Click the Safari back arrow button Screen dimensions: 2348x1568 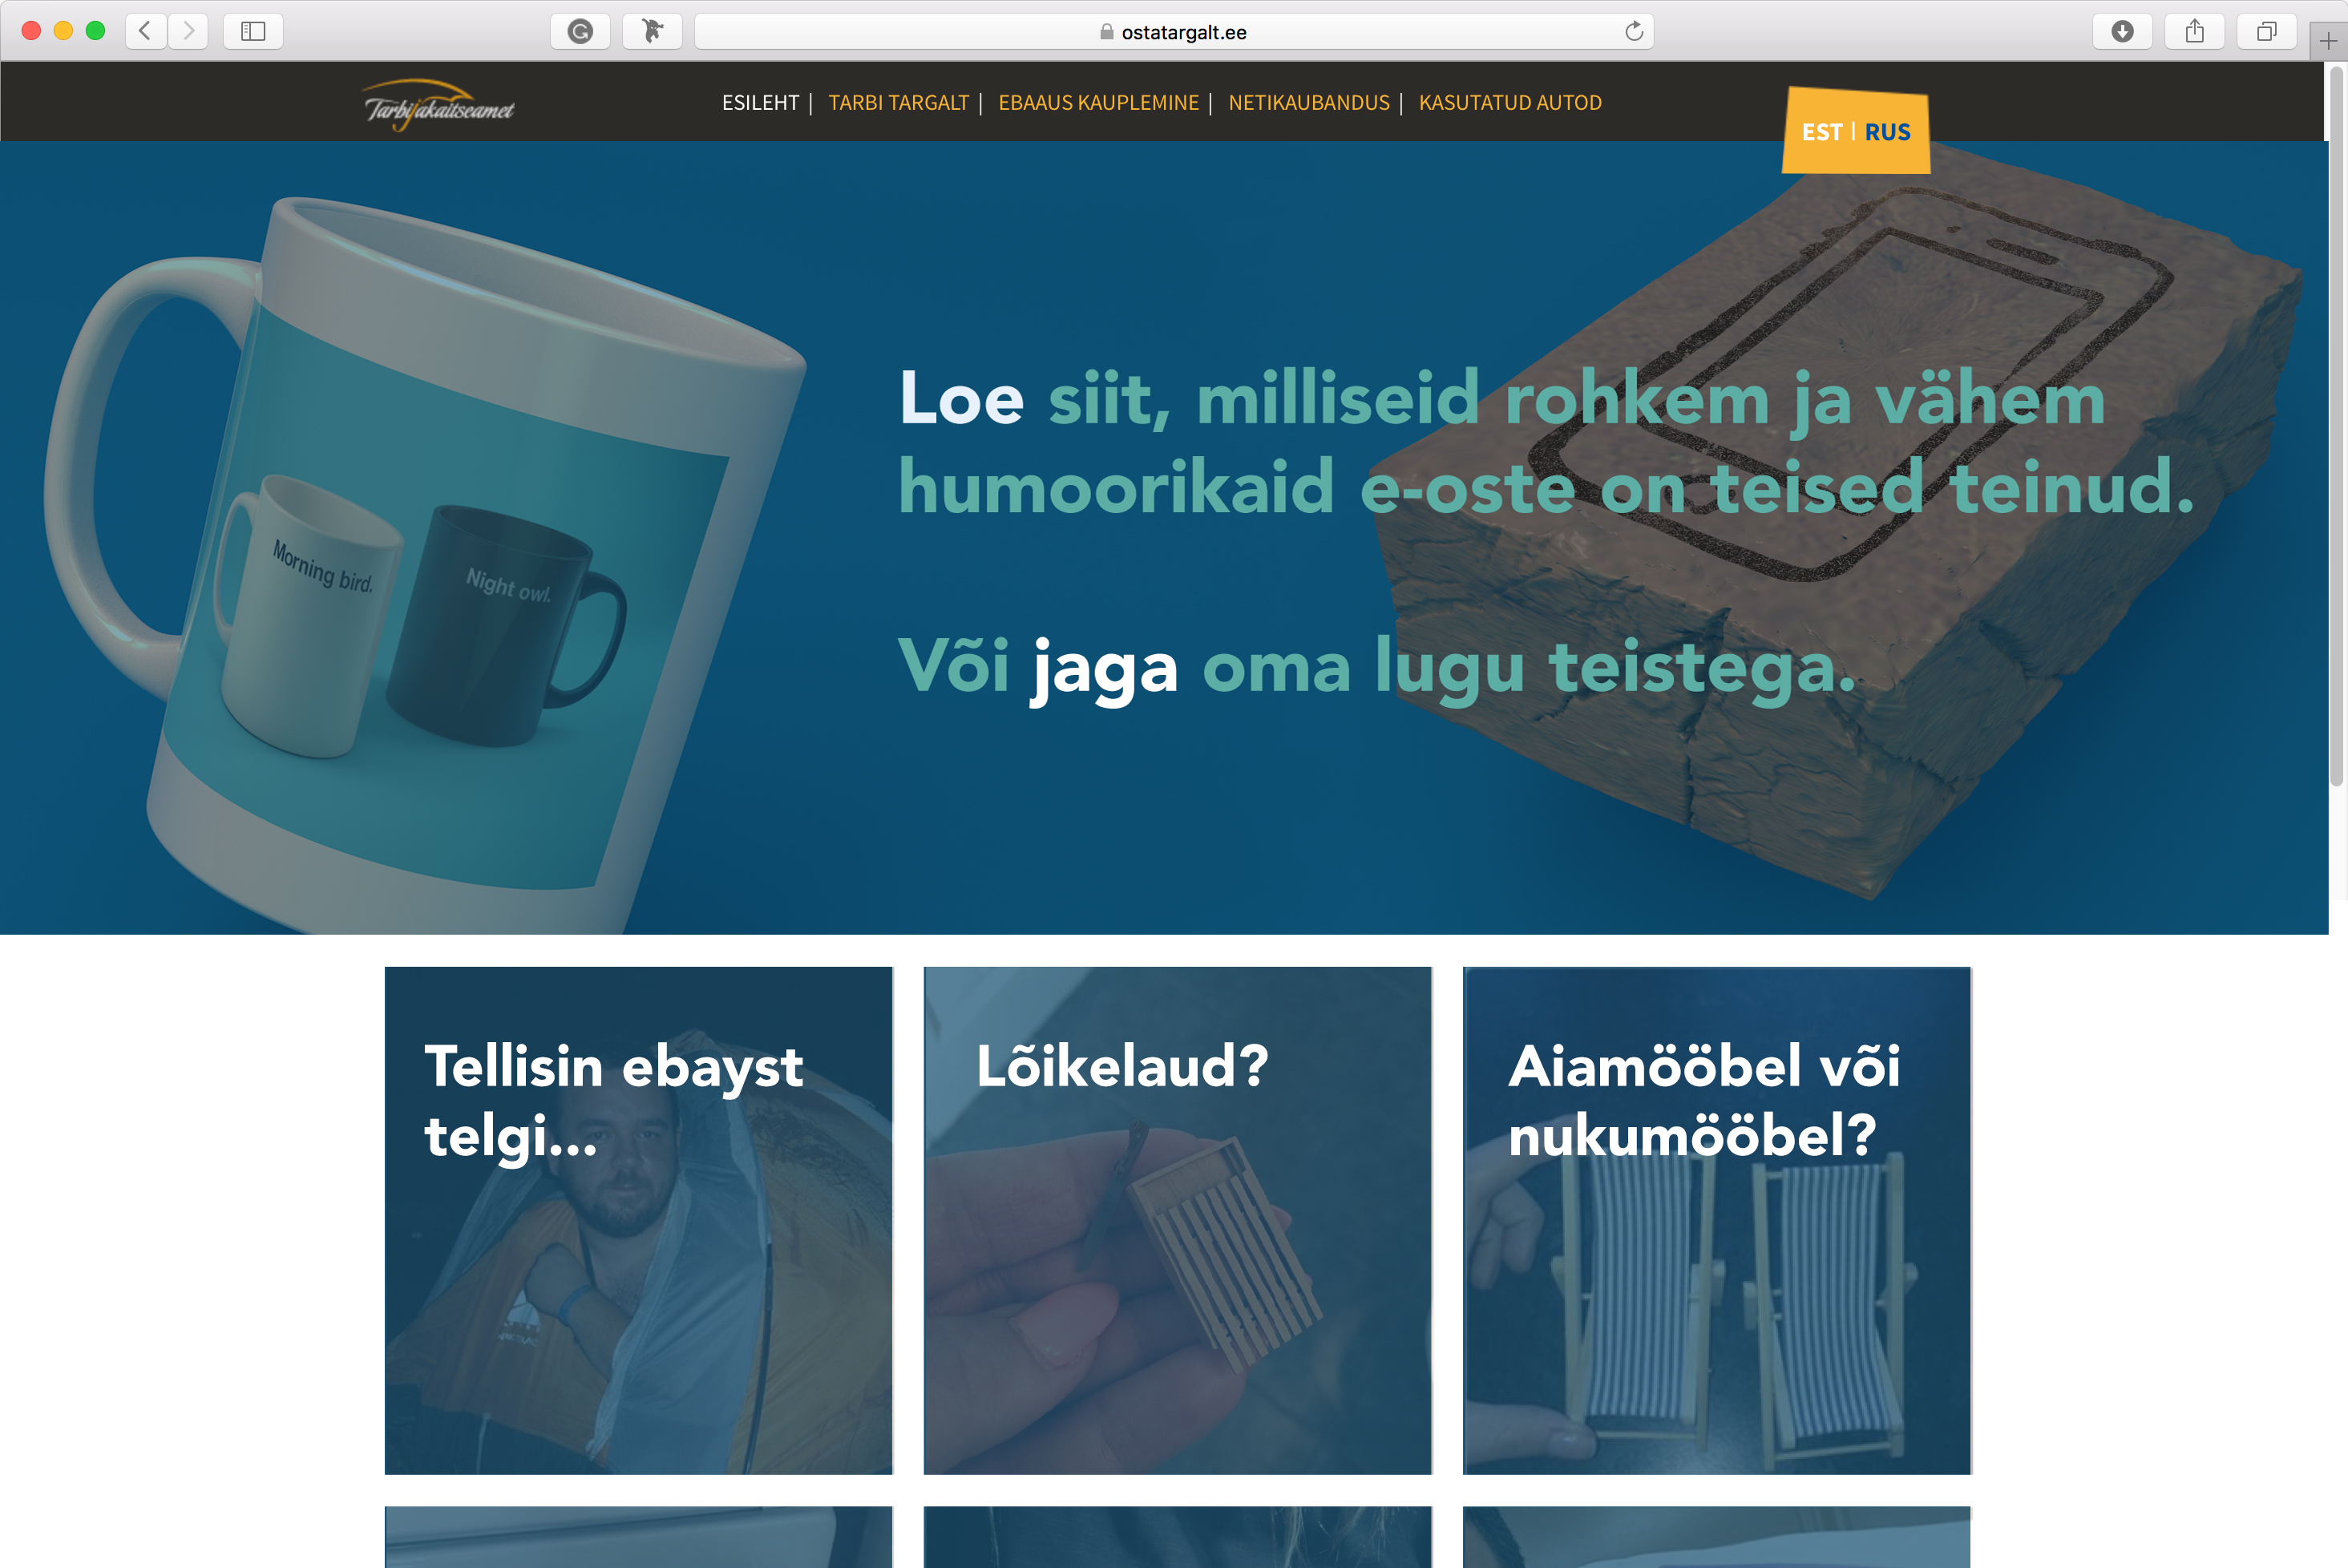(x=146, y=31)
